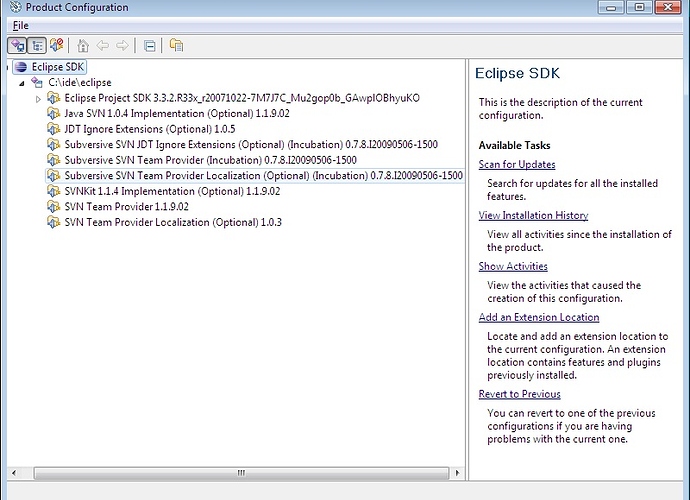Open the Scan for Updates link

pyautogui.click(x=517, y=165)
